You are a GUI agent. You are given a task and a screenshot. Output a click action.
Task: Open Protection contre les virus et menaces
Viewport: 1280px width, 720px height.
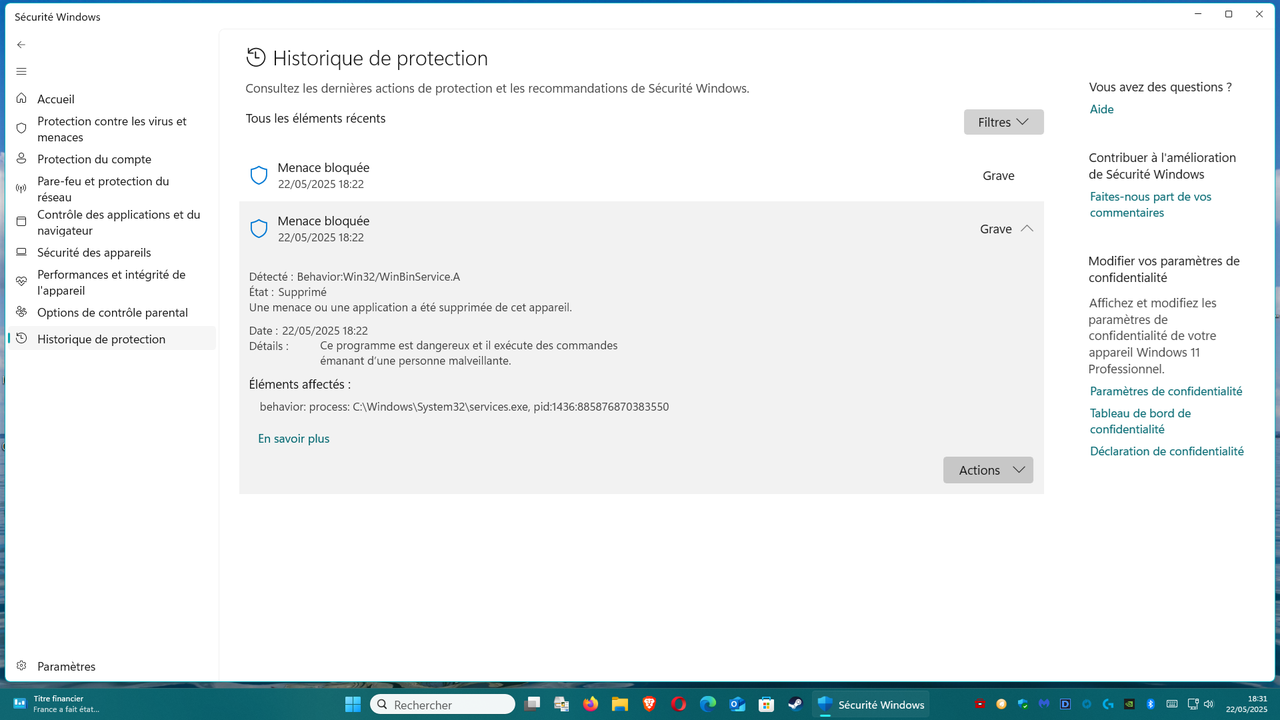click(112, 129)
